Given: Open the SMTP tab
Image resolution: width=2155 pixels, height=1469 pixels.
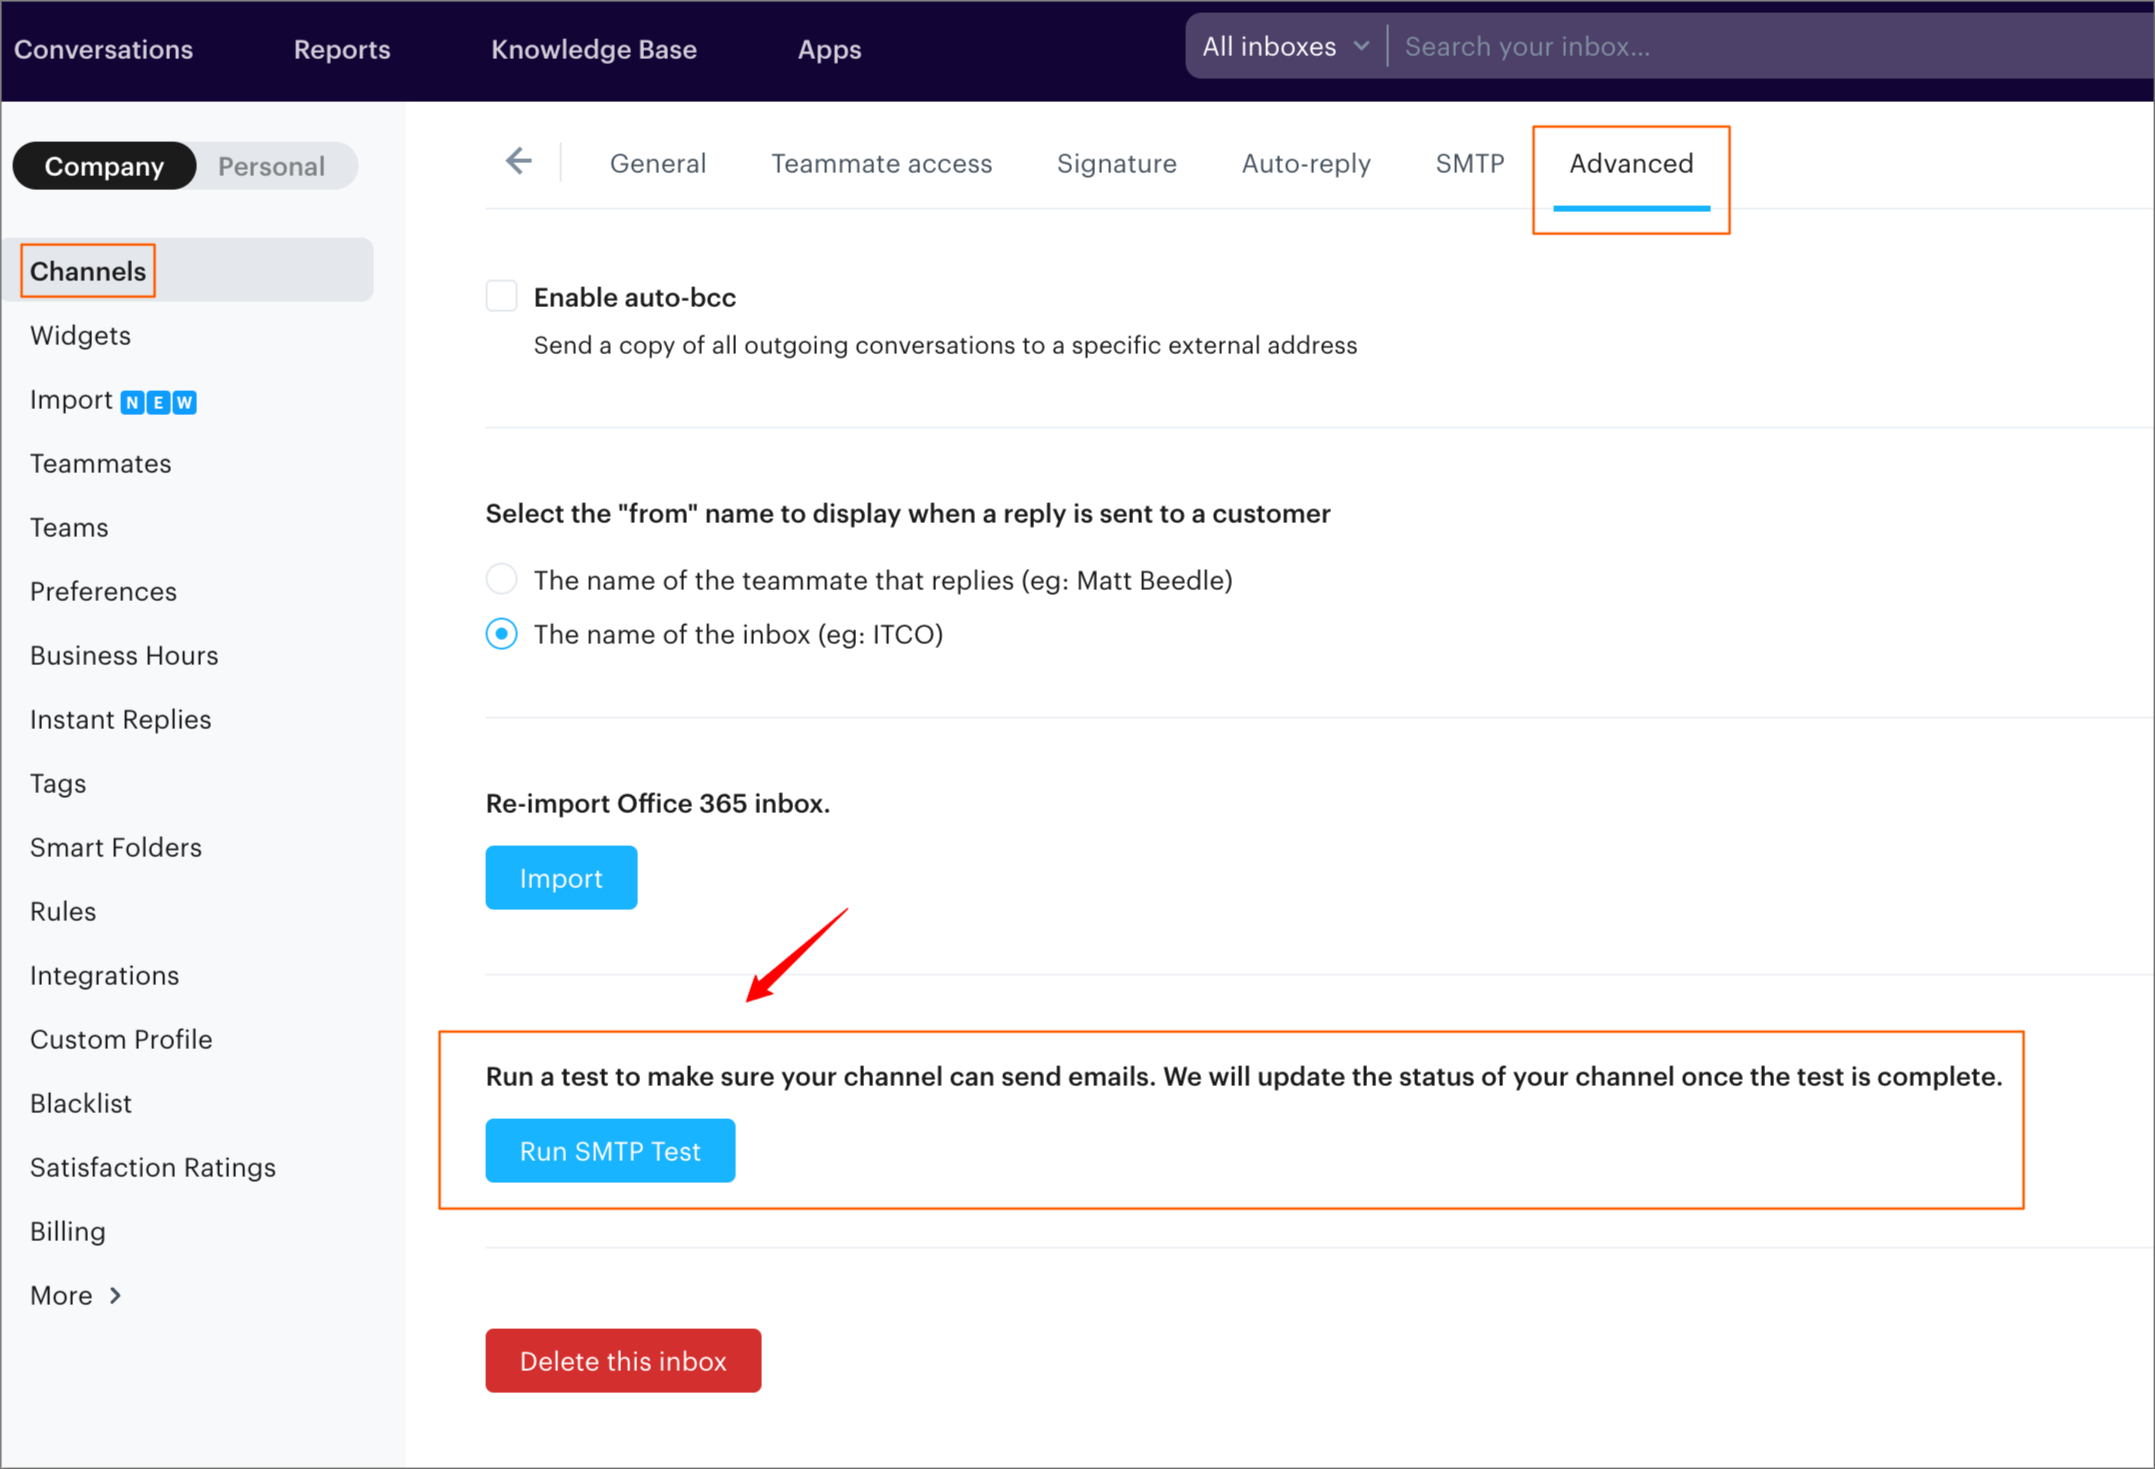Looking at the screenshot, I should [x=1469, y=163].
